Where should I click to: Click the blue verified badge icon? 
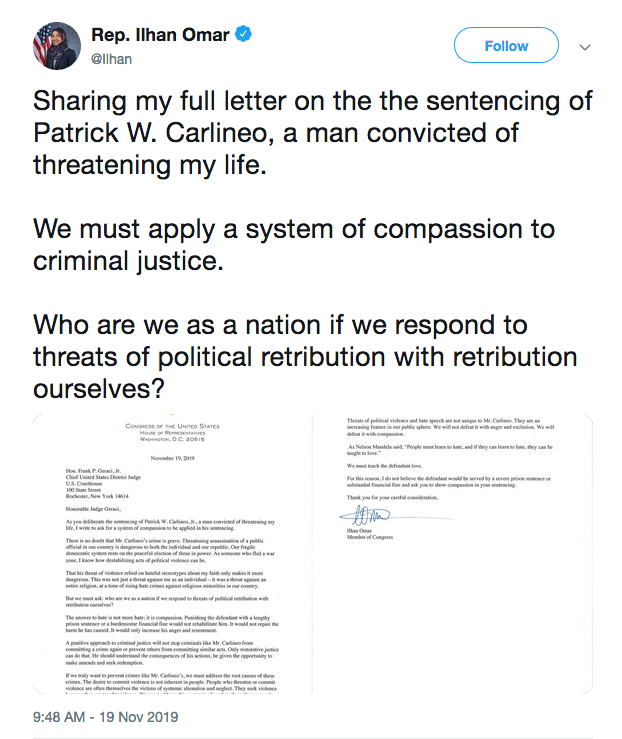tap(243, 34)
